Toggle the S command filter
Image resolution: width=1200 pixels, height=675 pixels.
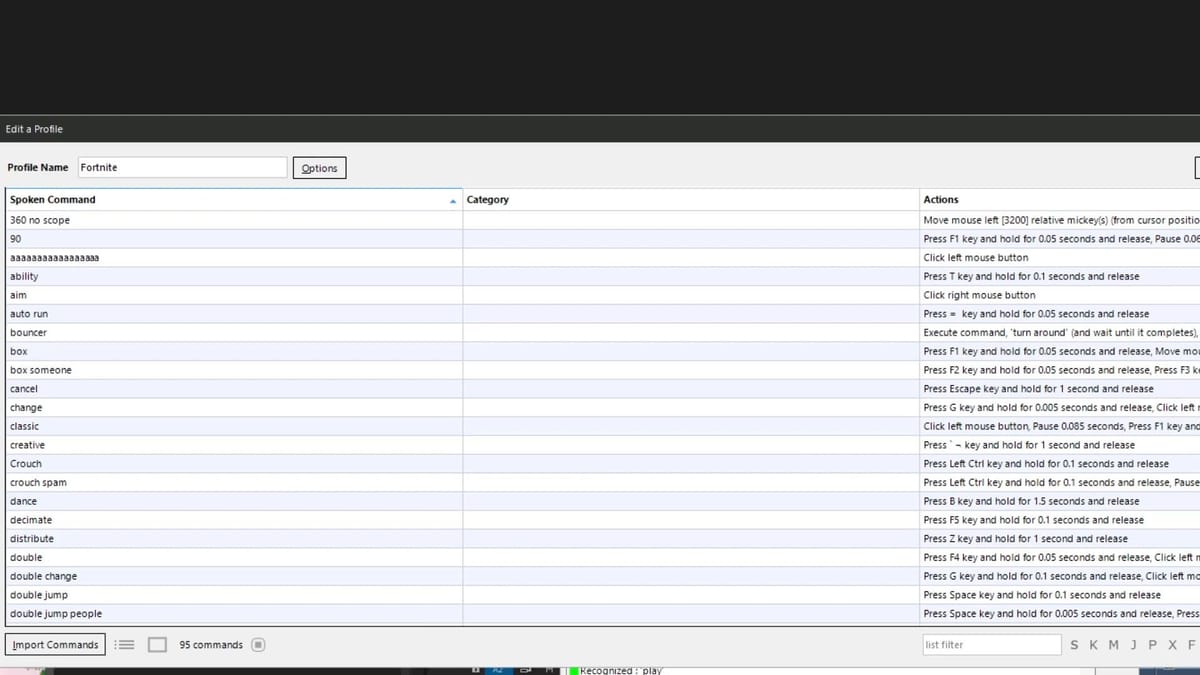click(x=1074, y=645)
